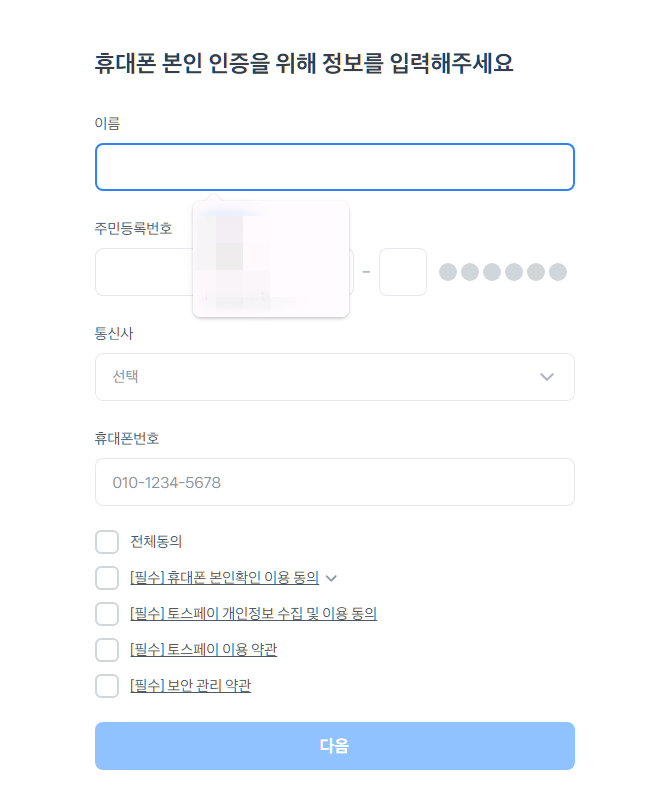Click the autofill suggestion popup under name field
Viewport: 657px width, 800px height.
pos(271,259)
